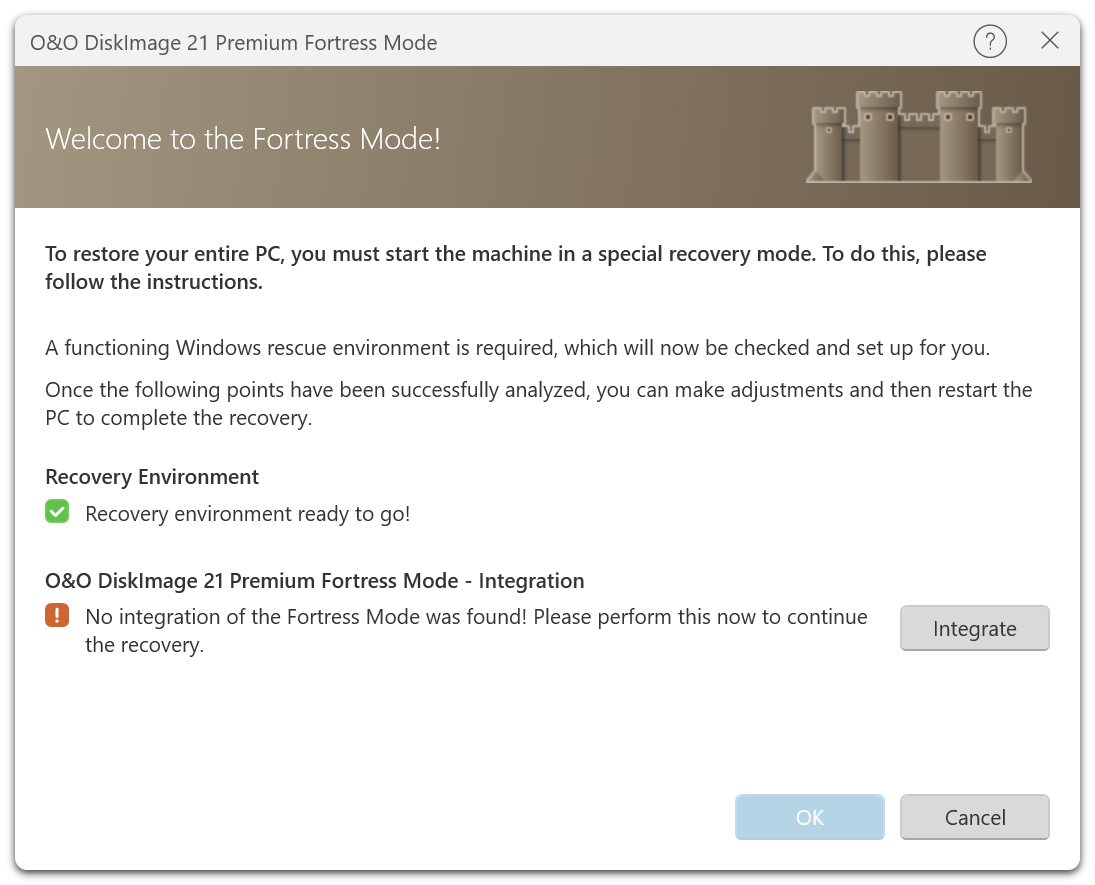Viewport: 1095px width, 885px height.
Task: Click 'A functioning Windows rescue environment' sentence
Action: click(517, 348)
